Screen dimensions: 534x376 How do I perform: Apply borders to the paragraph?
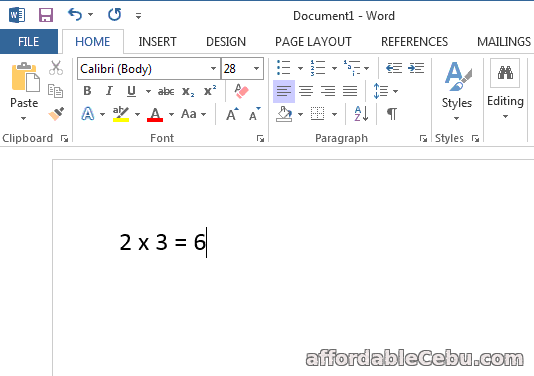coord(317,114)
